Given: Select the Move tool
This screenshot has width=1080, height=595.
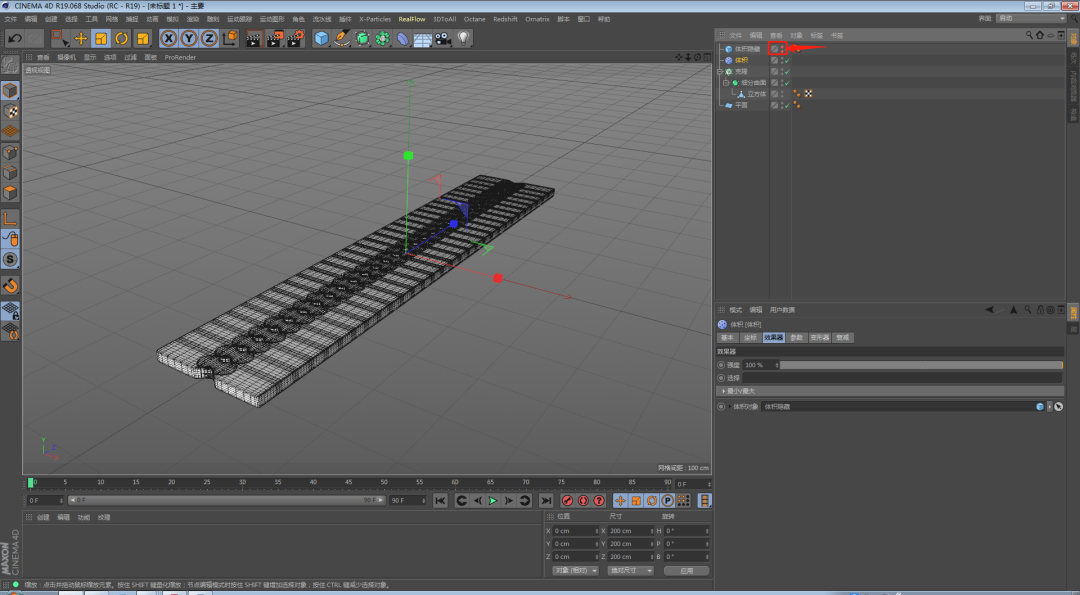Looking at the screenshot, I should [81, 38].
